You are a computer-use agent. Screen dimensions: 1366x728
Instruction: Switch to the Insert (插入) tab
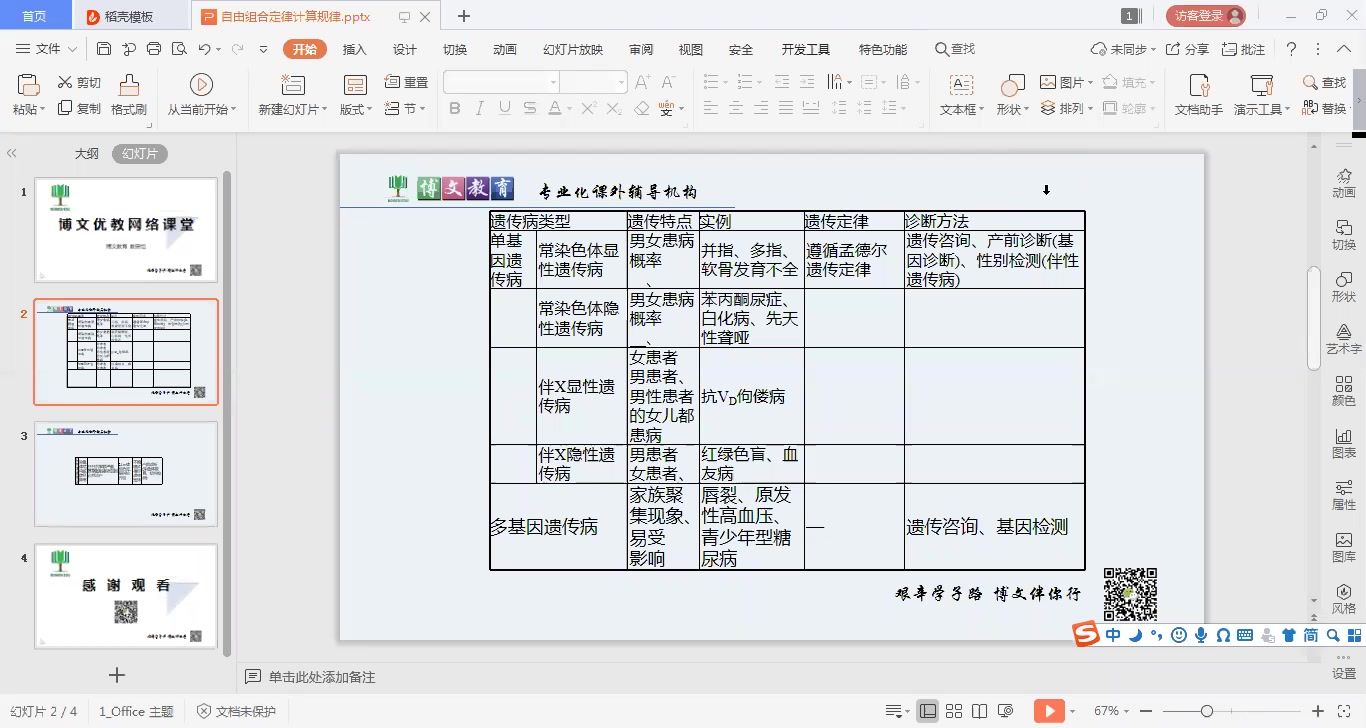(355, 49)
